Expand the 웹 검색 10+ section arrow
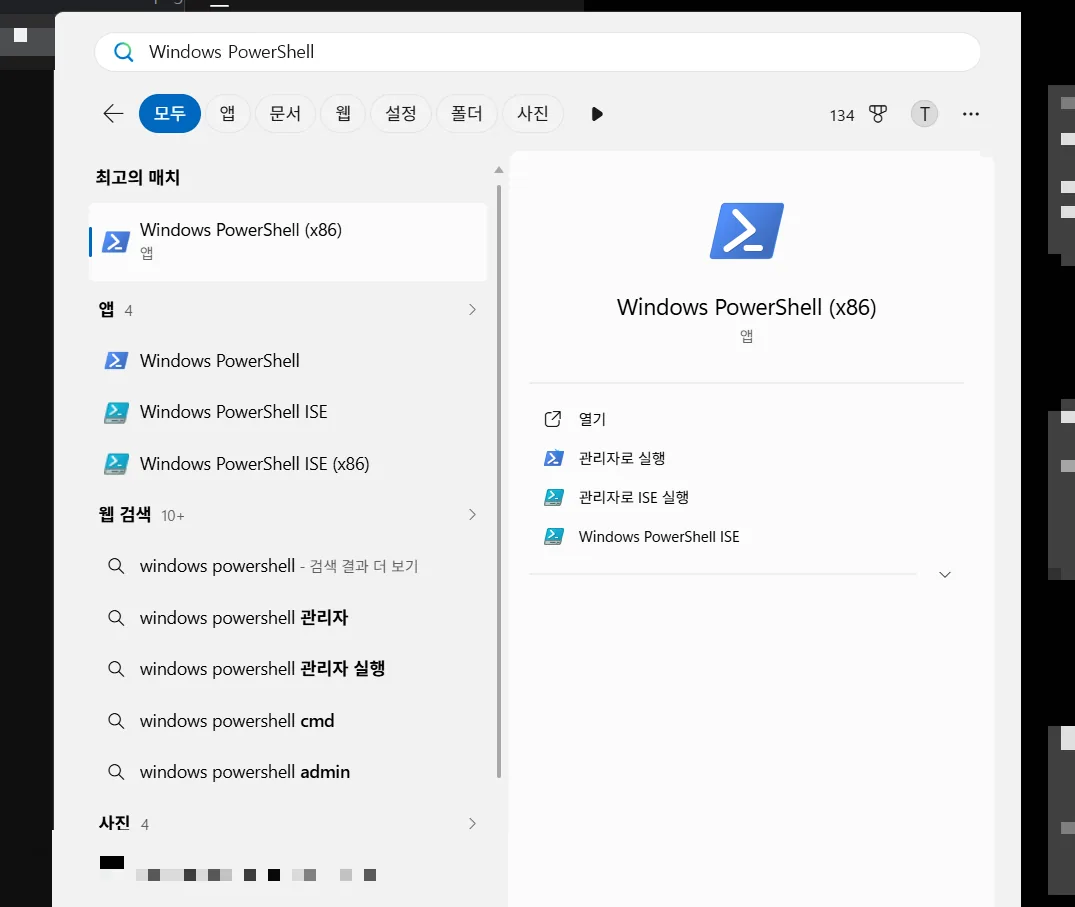The image size is (1075, 907). (472, 515)
